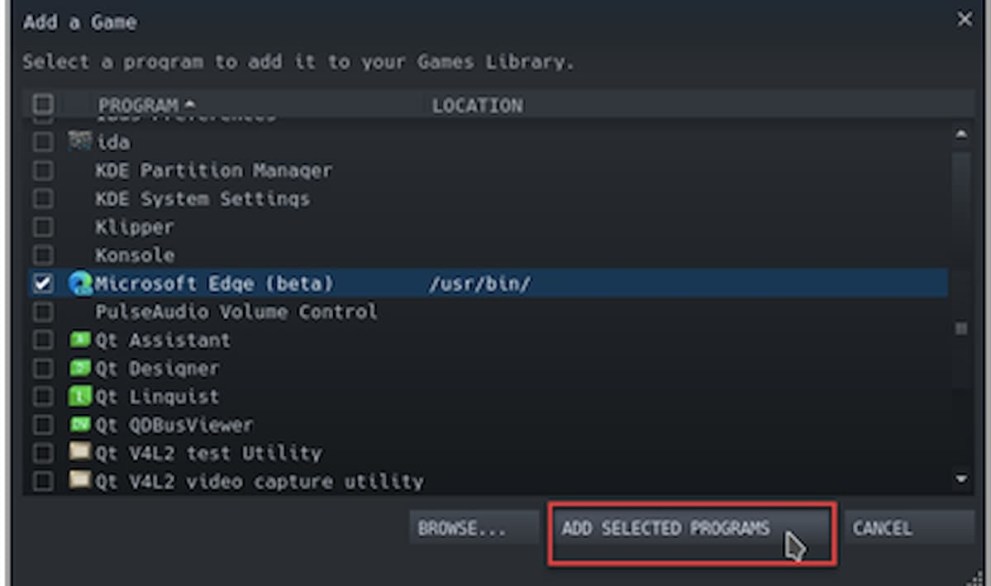The width and height of the screenshot is (991, 586).
Task: Uncheck the Microsoft Edge (beta) checkbox
Action: pyautogui.click(x=42, y=284)
